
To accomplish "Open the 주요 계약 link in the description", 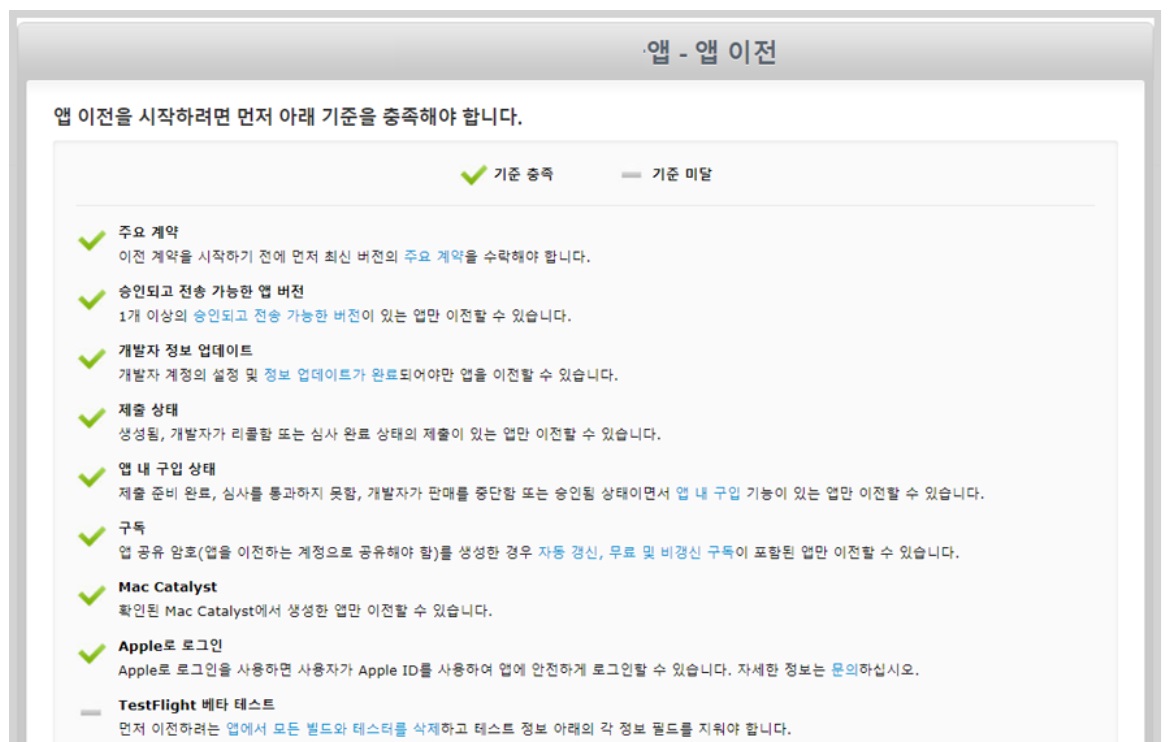I will [x=434, y=257].
